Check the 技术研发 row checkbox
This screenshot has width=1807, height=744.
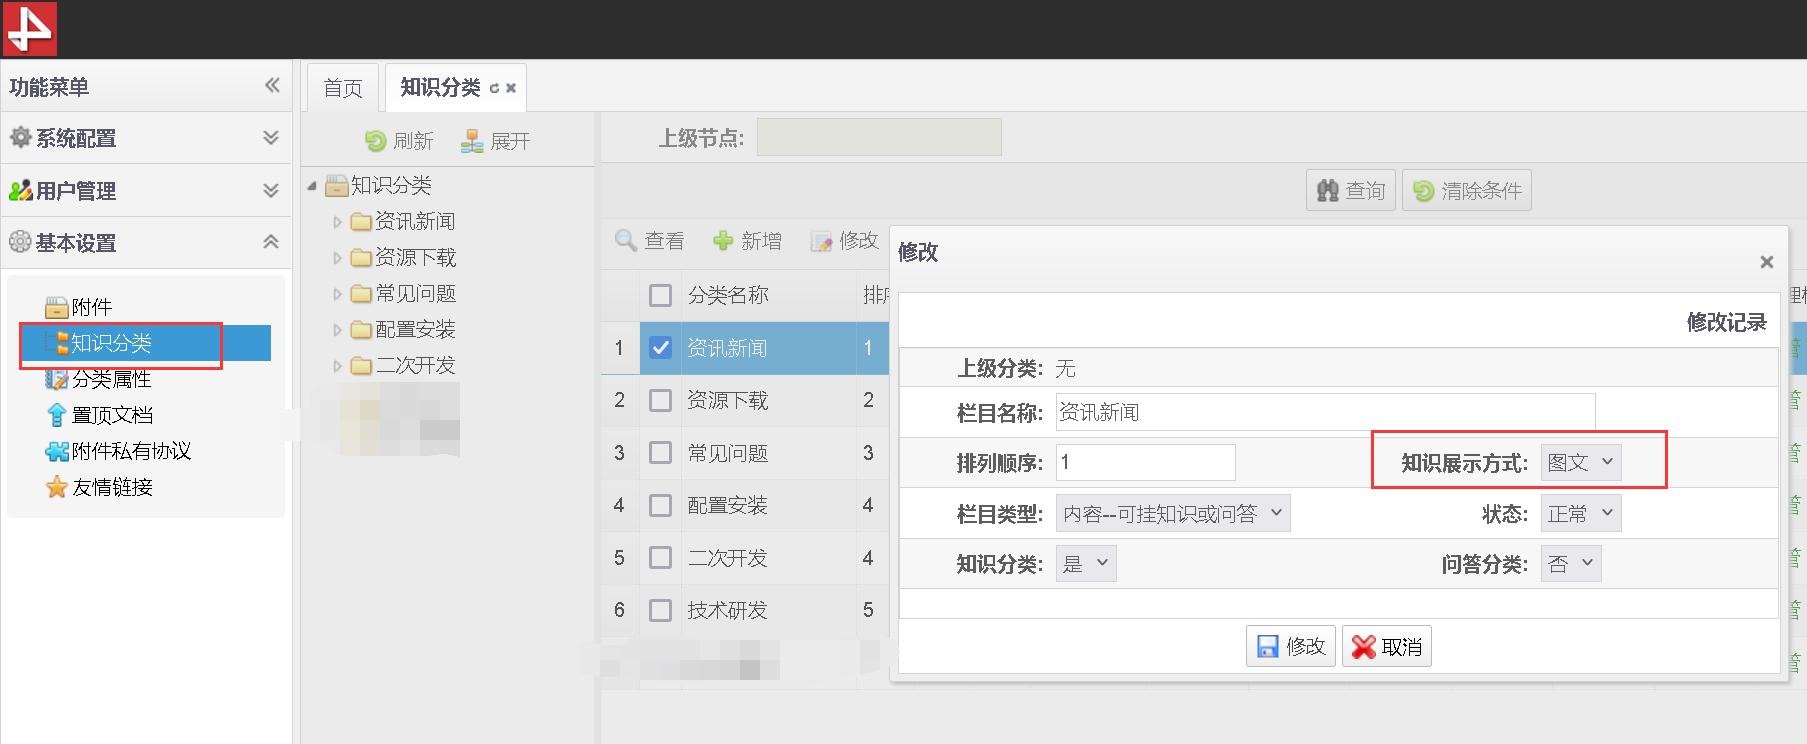[660, 610]
